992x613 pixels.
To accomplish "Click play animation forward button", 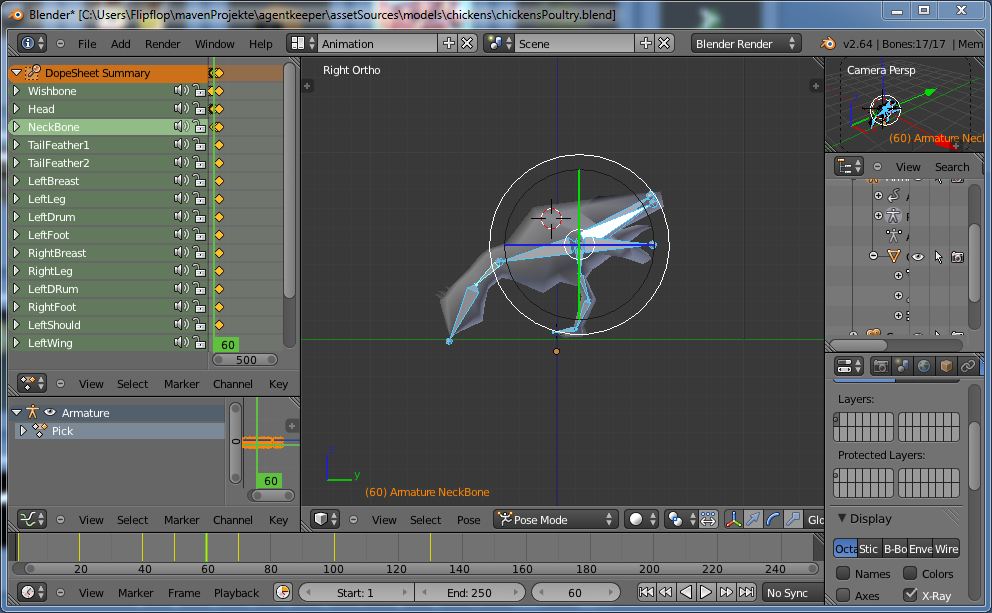I will [706, 593].
